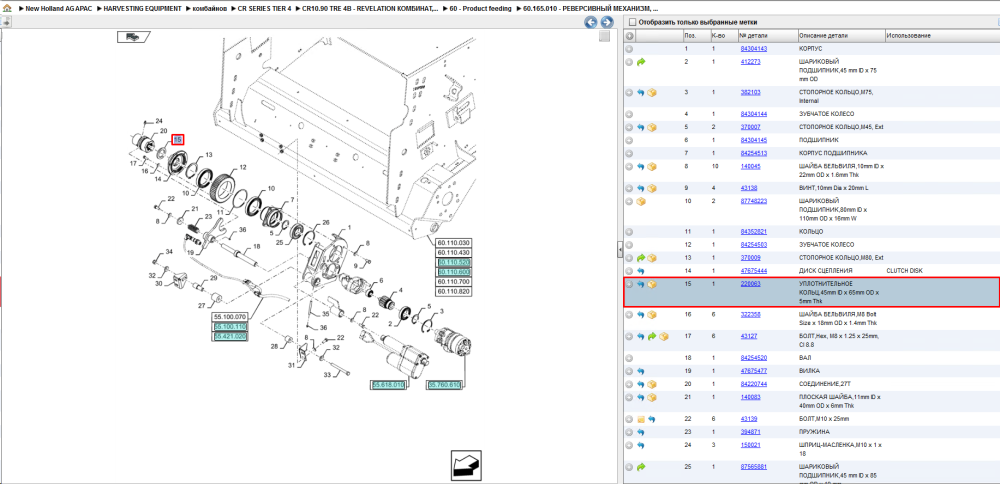Click the green arrow icon in row 17
The image size is (1000, 484).
tap(652, 337)
